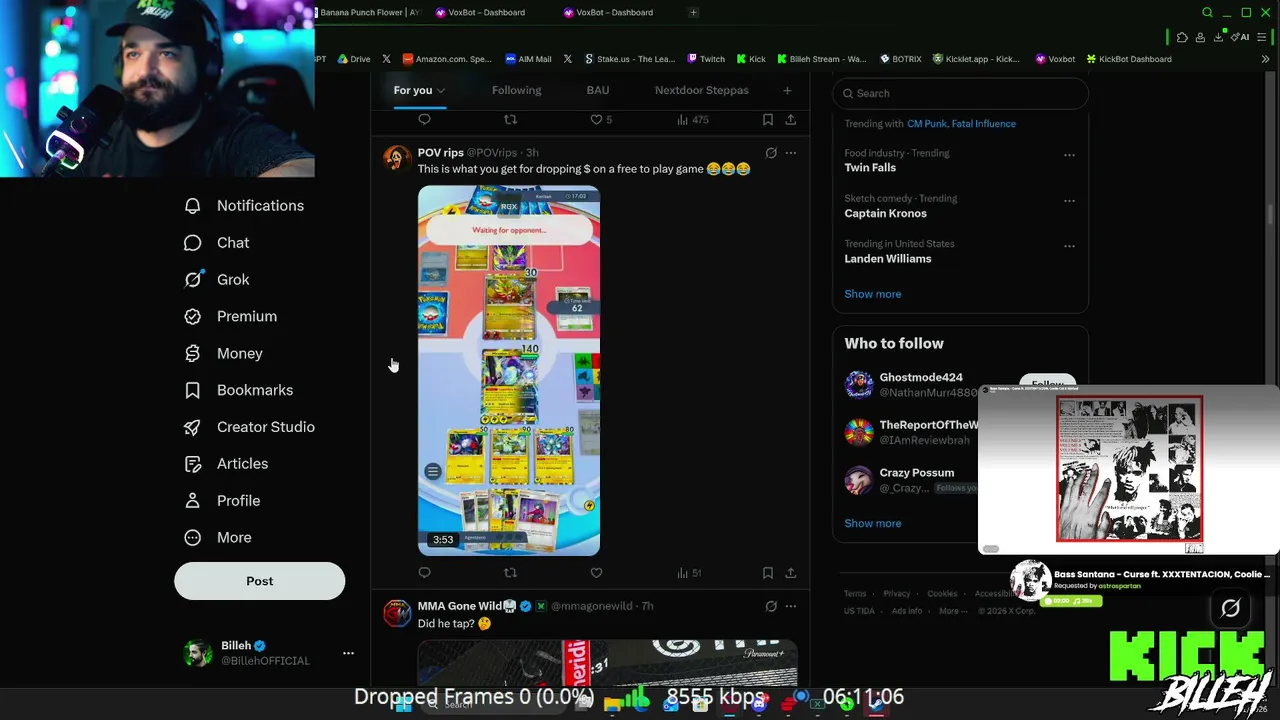
Task: Share the post with 475 views
Action: pos(790,120)
